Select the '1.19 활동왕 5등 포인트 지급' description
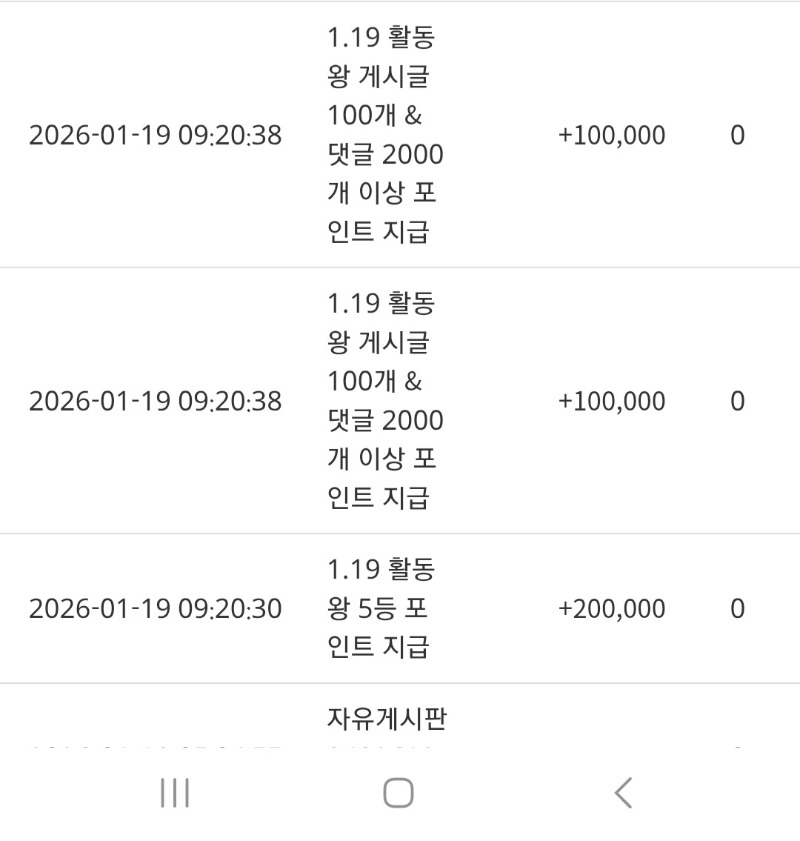The height and width of the screenshot is (841, 800). (381, 608)
